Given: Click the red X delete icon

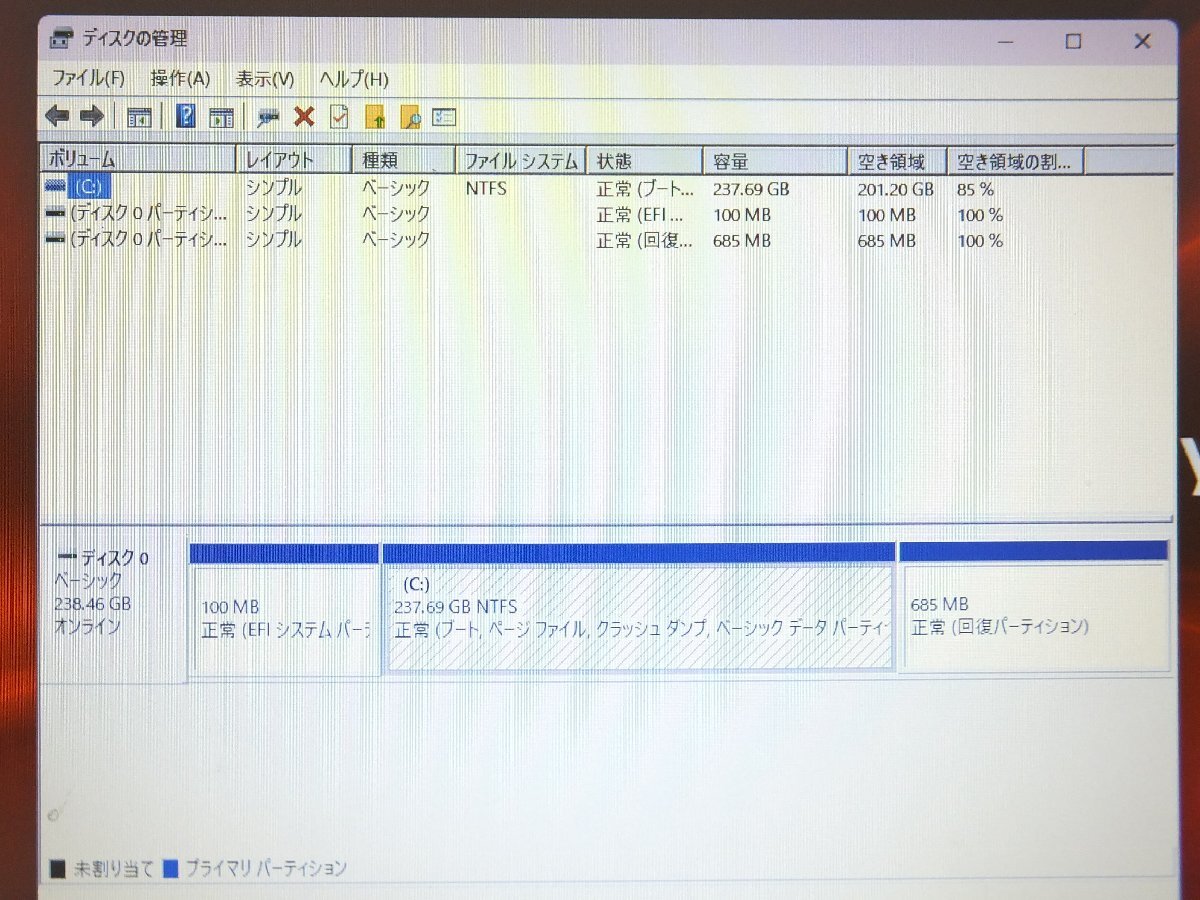Looking at the screenshot, I should point(304,117).
